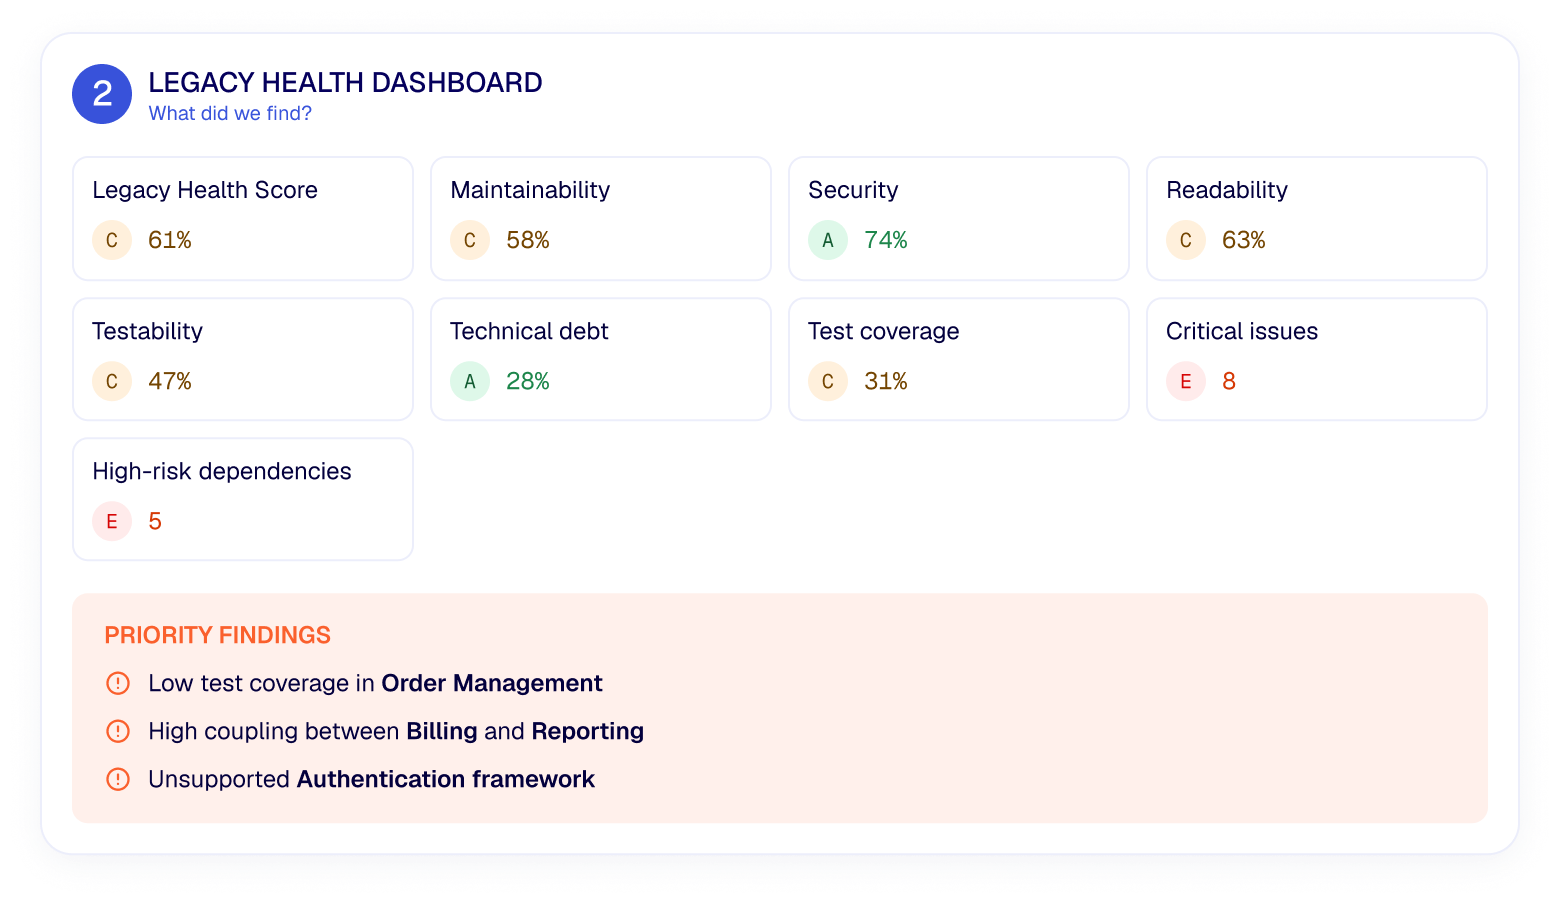Viewport: 1560px width, 904px height.
Task: Open the Legacy Health Score card title
Action: coord(205,190)
